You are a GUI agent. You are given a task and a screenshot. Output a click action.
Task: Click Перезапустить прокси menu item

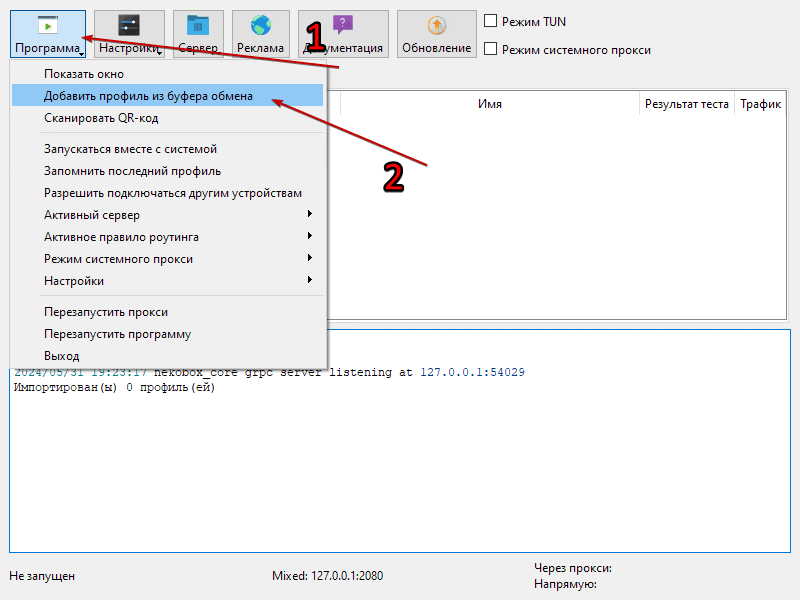pyautogui.click(x=106, y=312)
